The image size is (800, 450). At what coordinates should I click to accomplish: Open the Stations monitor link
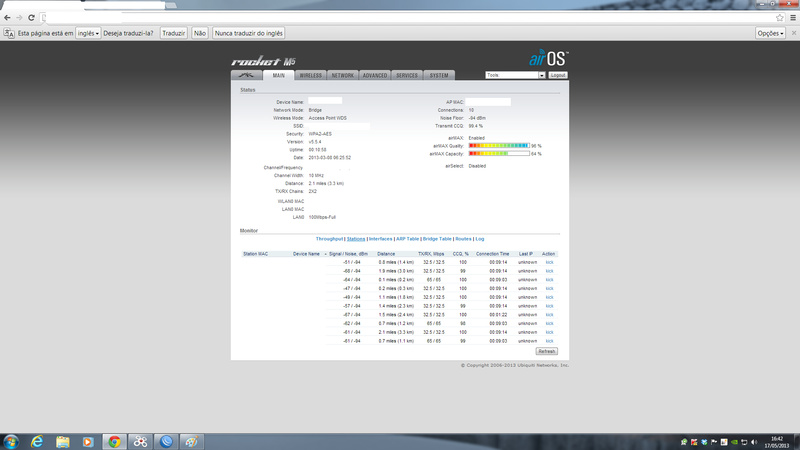(x=356, y=239)
